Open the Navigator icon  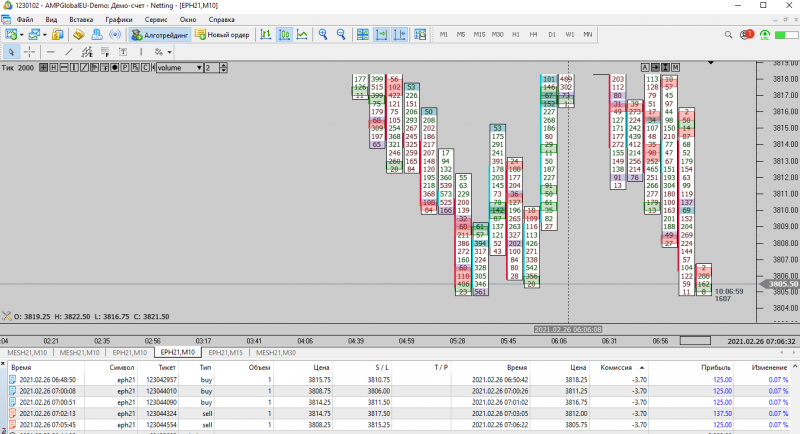pyautogui.click(x=96, y=35)
